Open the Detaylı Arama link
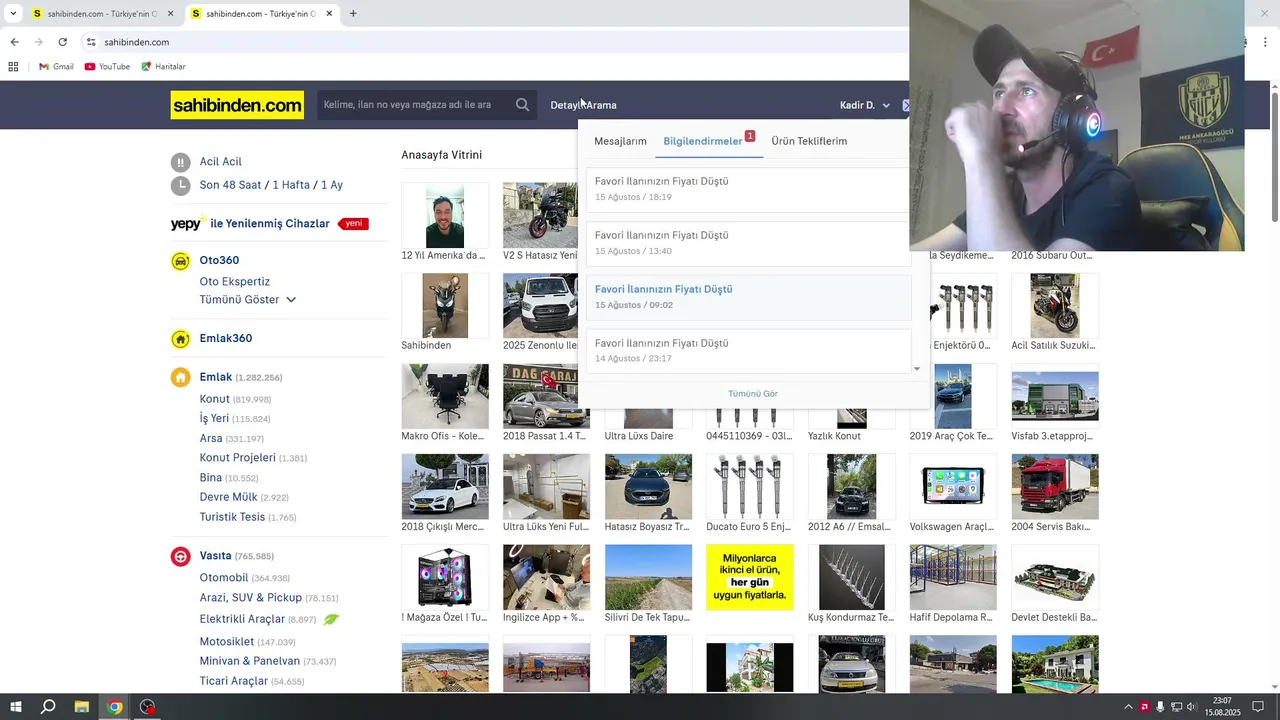Viewport: 1280px width, 720px height. [x=583, y=105]
